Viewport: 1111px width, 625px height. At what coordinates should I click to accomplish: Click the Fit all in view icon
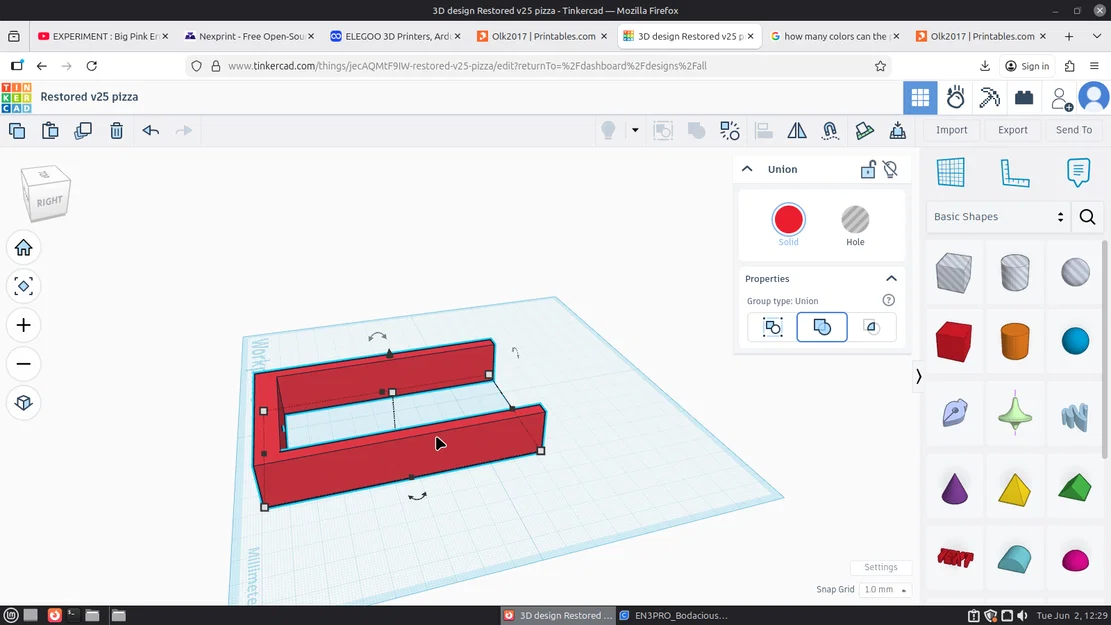[x=23, y=286]
